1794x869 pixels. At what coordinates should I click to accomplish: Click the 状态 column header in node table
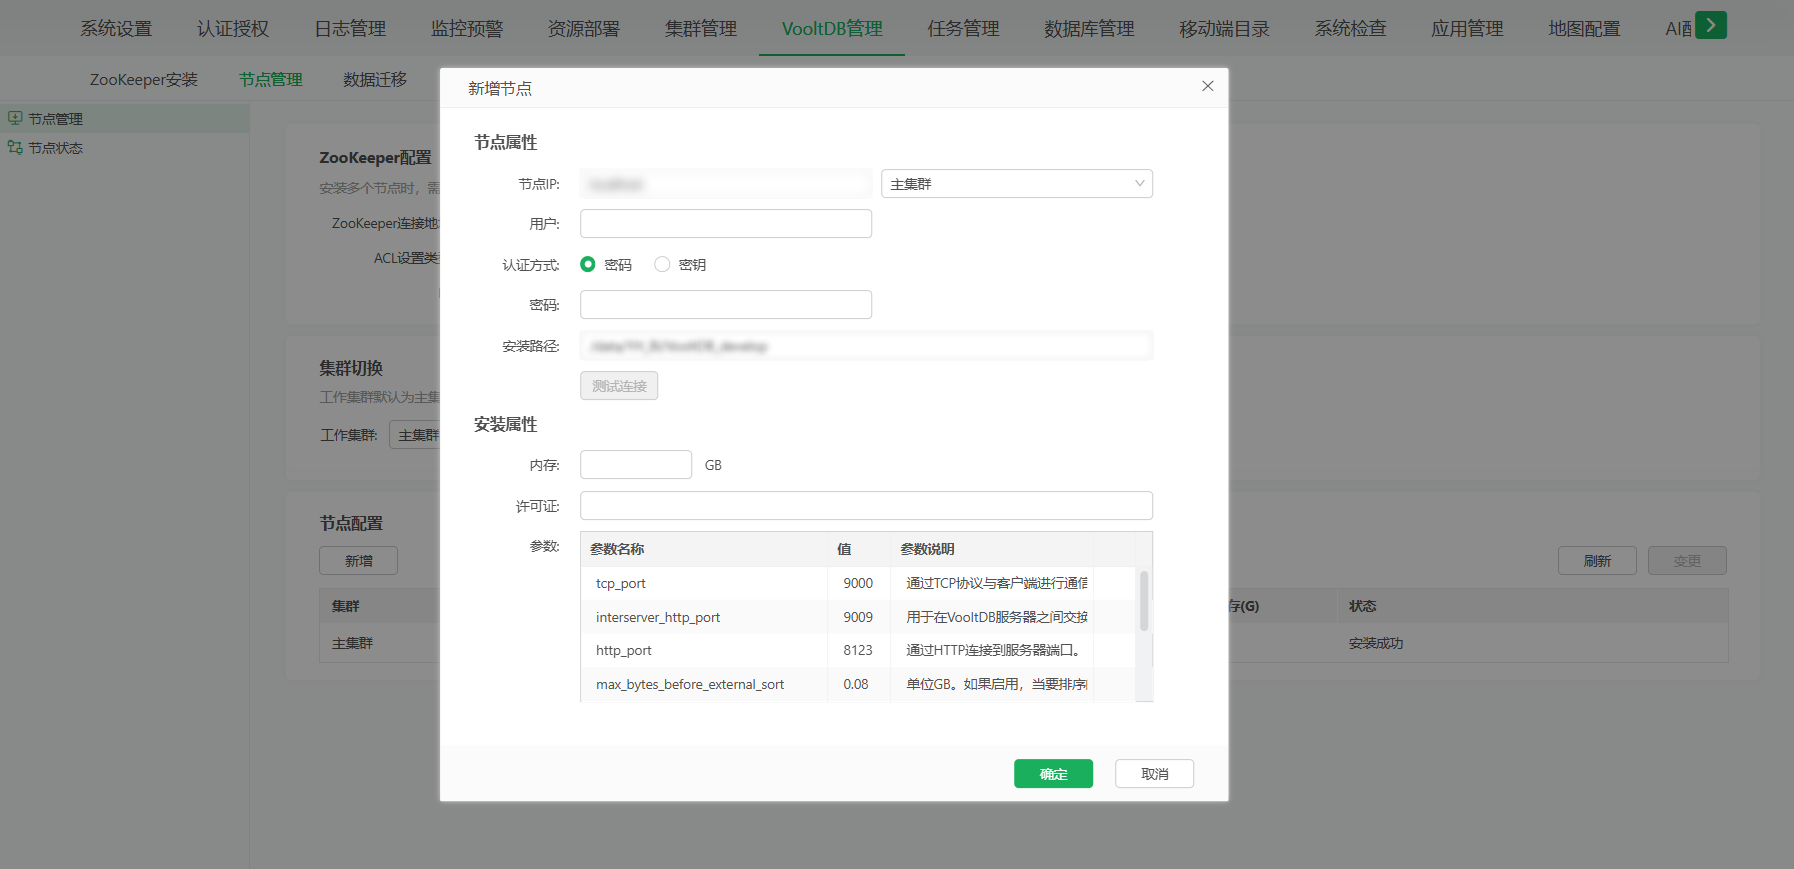pos(1362,606)
